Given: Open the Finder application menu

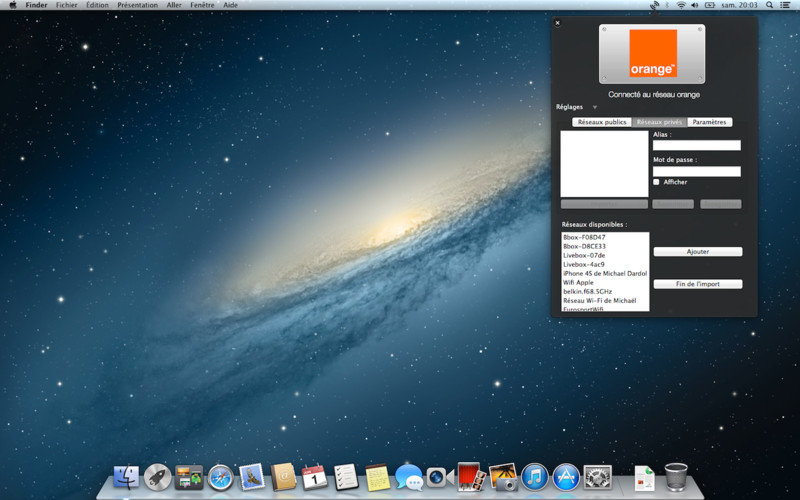Looking at the screenshot, I should 36,5.
